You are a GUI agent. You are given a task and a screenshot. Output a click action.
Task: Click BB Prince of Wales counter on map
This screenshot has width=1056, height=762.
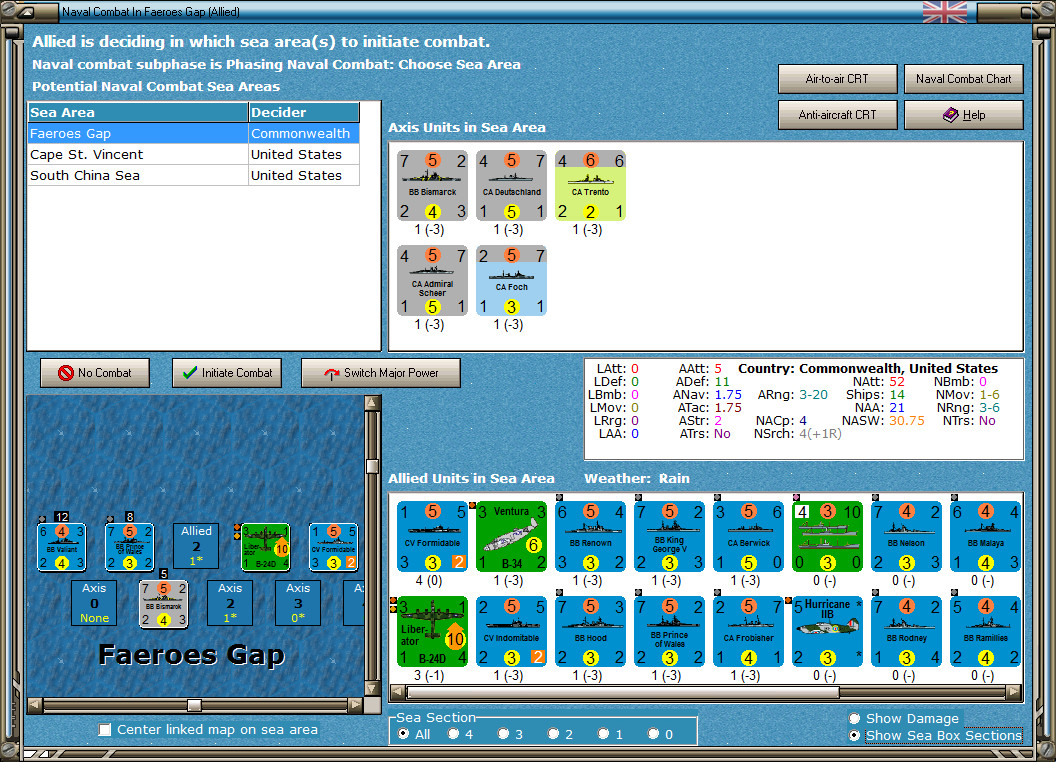coord(129,547)
